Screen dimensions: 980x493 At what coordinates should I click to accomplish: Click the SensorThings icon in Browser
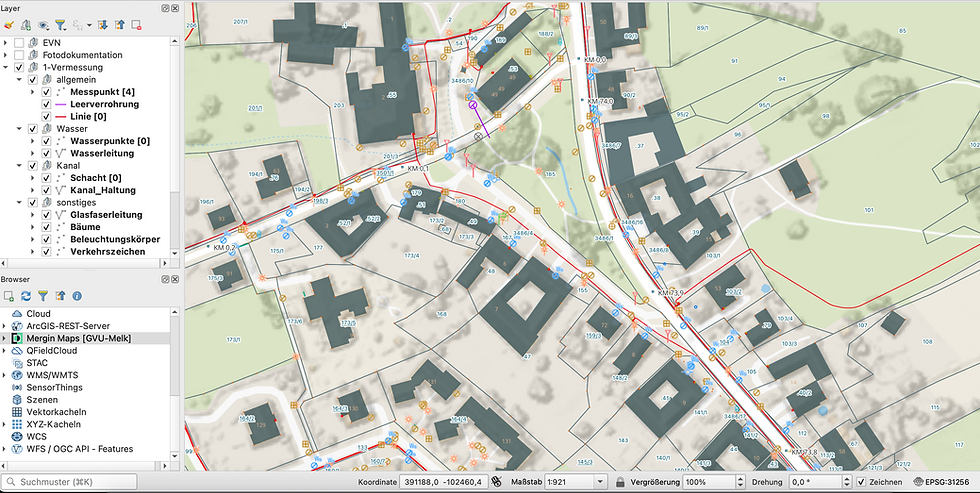point(16,387)
